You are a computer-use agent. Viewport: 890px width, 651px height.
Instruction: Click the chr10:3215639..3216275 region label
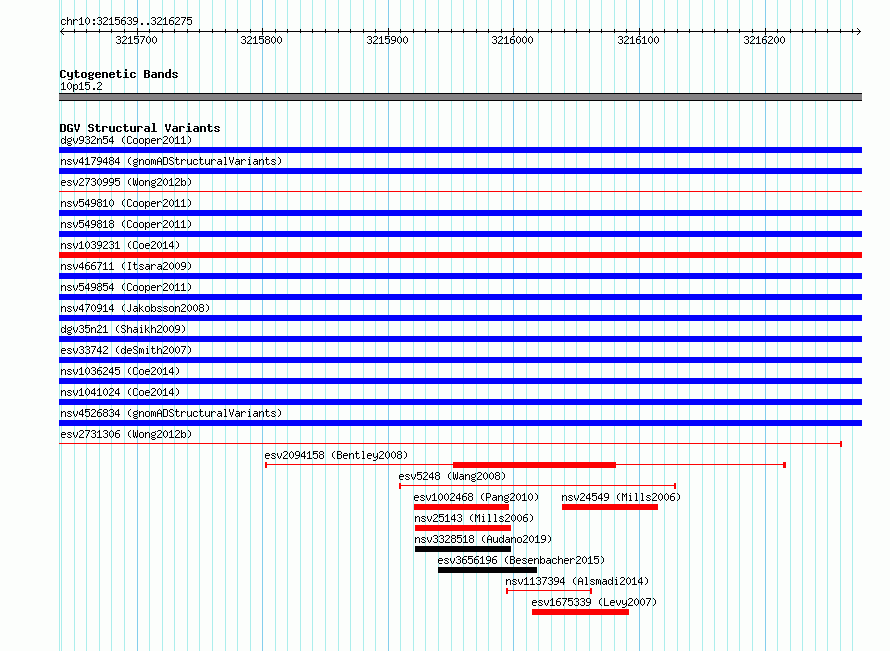pyautogui.click(x=127, y=21)
